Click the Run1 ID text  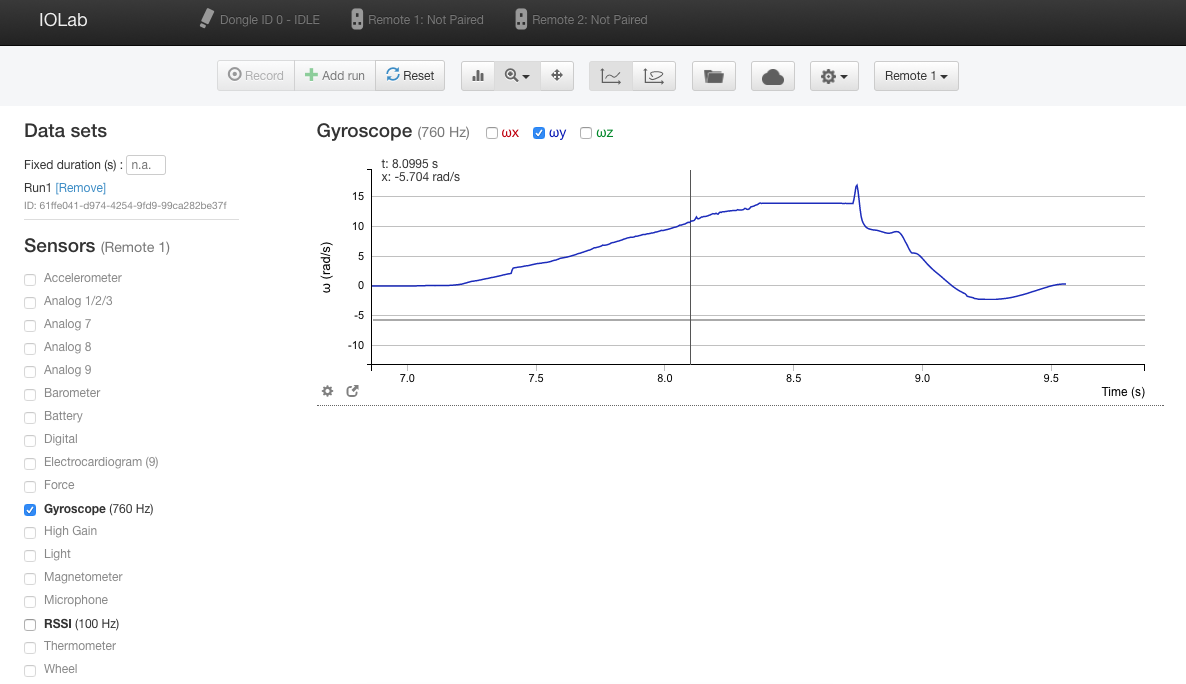point(125,206)
